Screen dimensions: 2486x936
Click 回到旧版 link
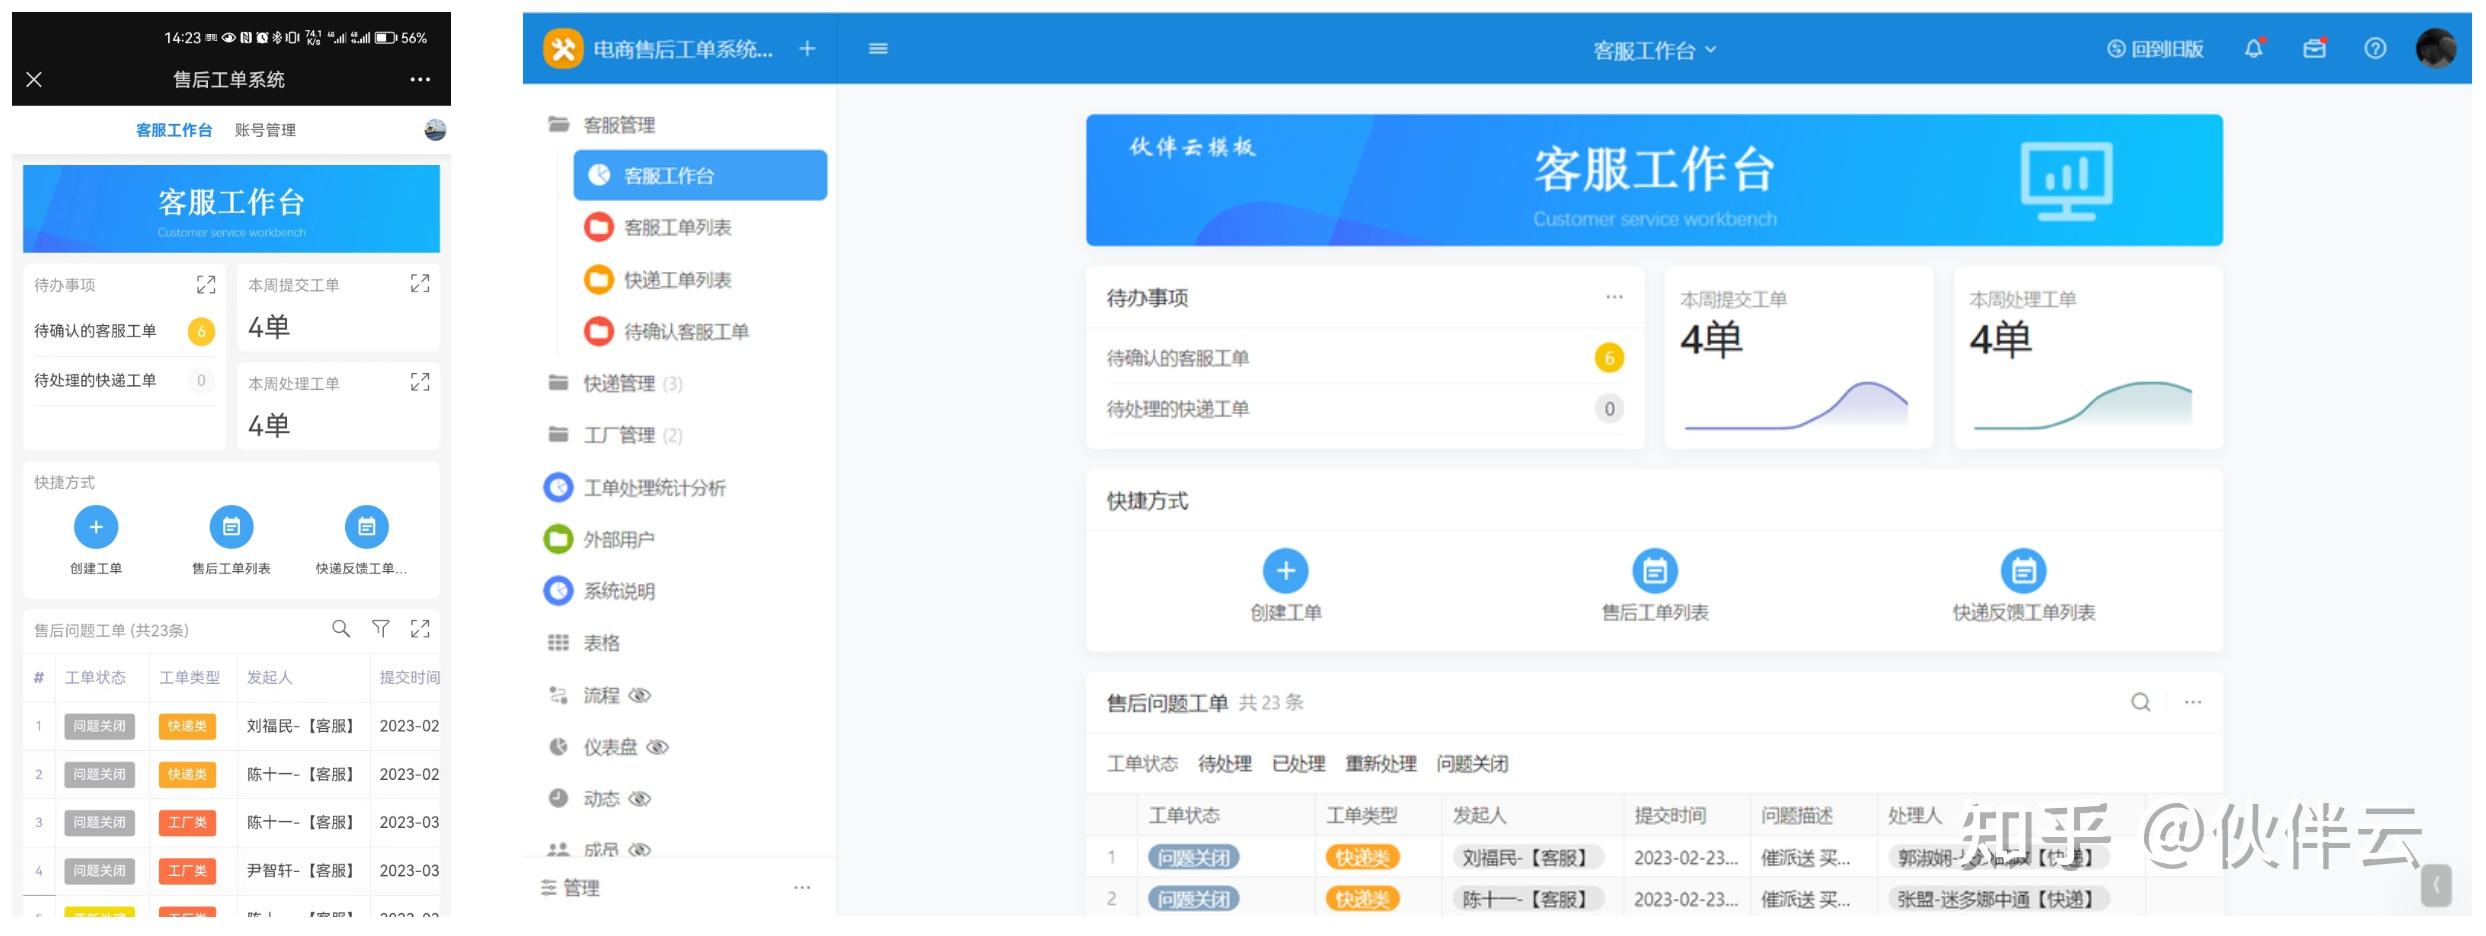tap(2155, 49)
